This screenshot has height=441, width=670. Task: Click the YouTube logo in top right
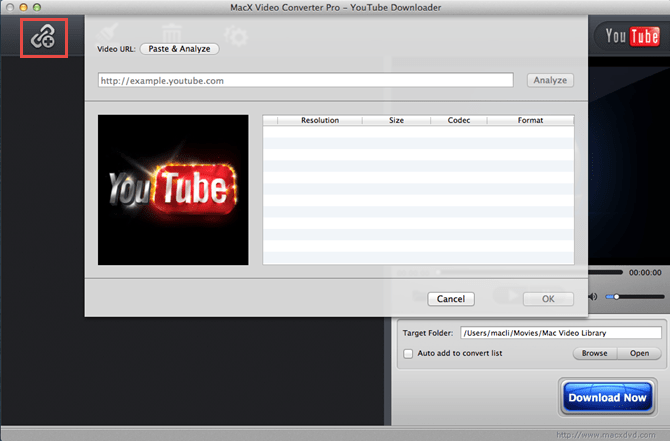tap(630, 37)
